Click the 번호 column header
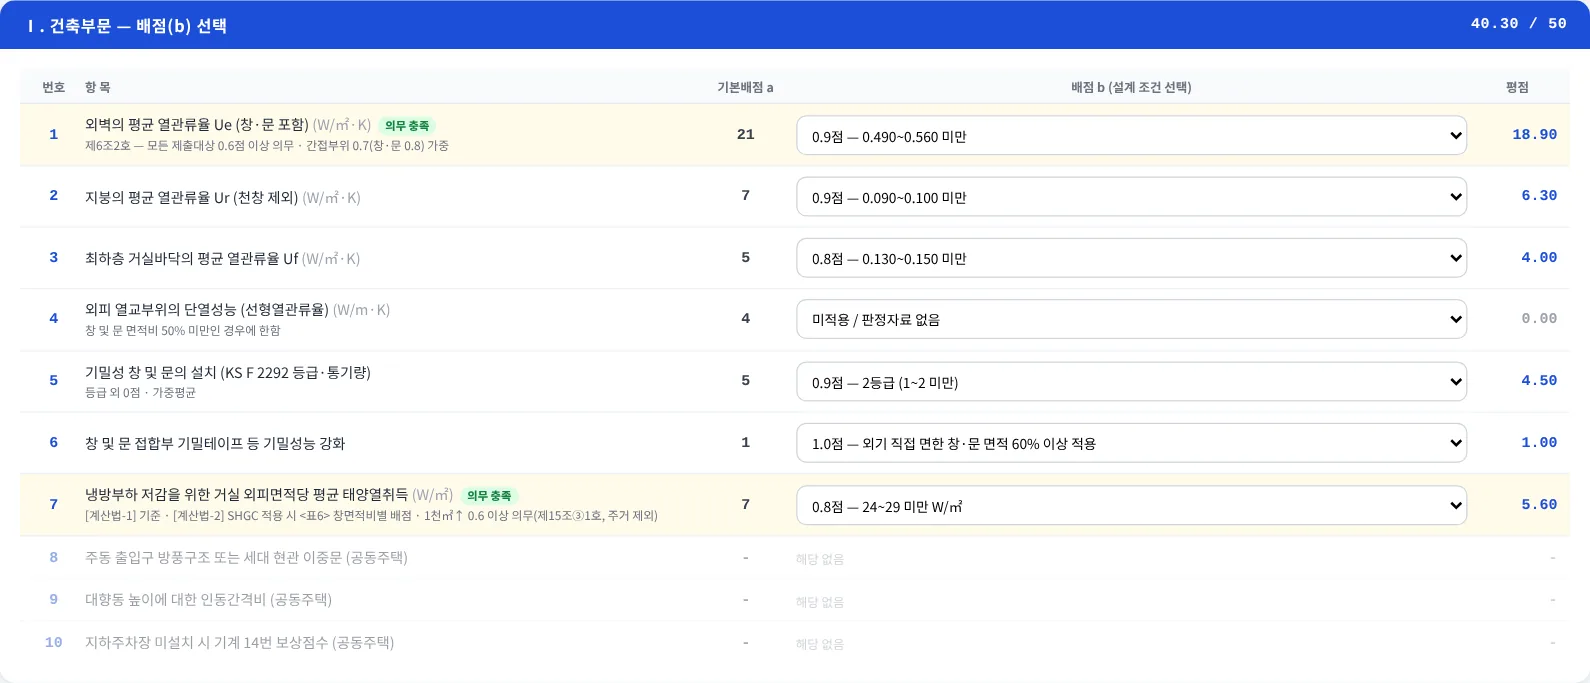The image size is (1590, 683). pyautogui.click(x=54, y=87)
